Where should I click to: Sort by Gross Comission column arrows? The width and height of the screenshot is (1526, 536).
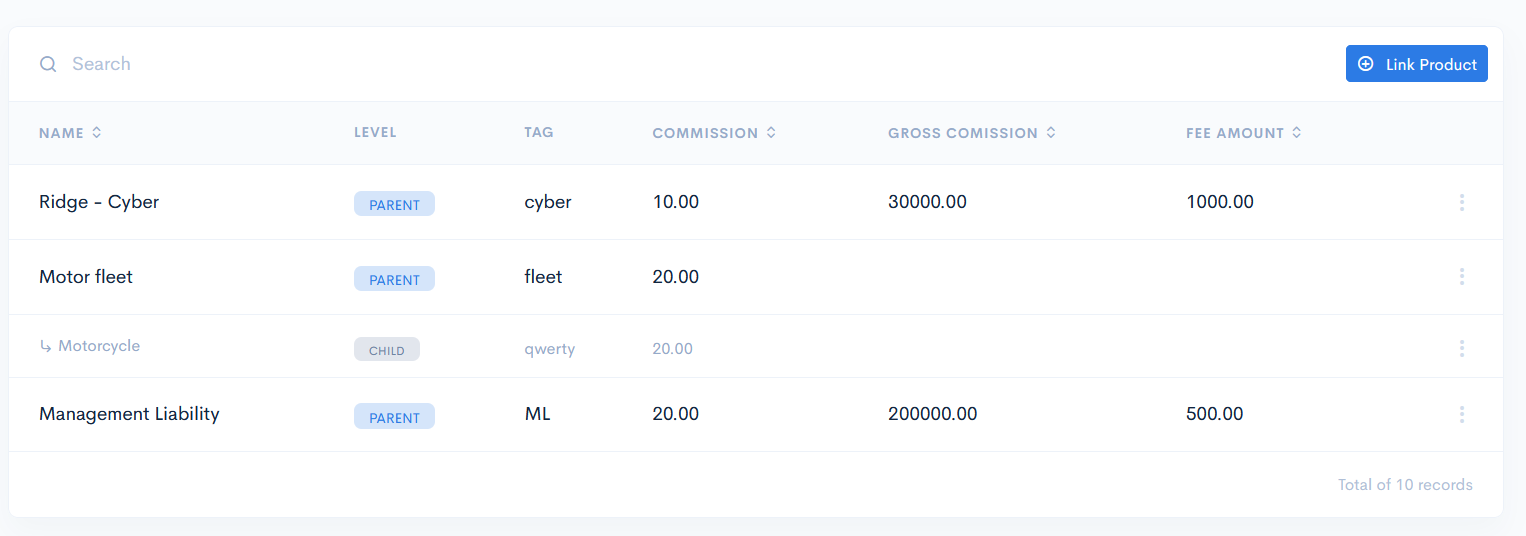coord(1051,133)
